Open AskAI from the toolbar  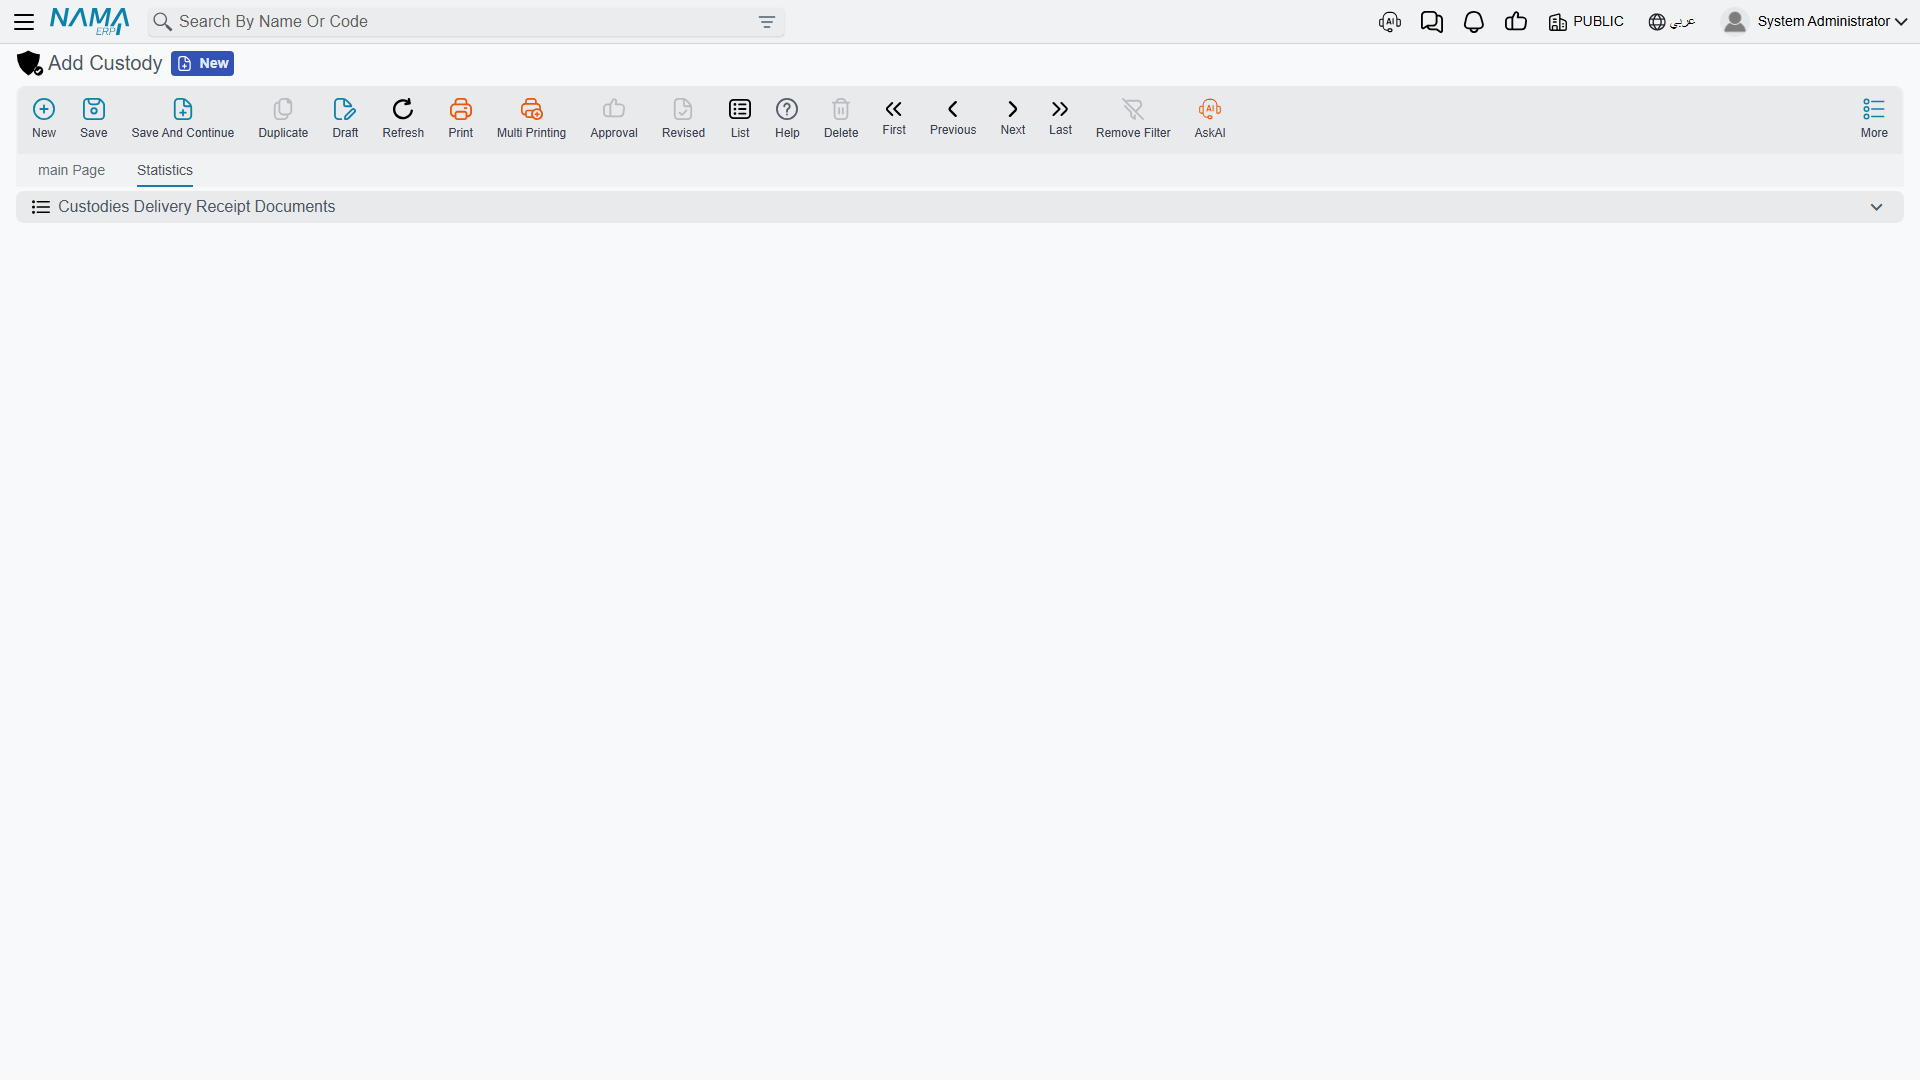pyautogui.click(x=1210, y=118)
